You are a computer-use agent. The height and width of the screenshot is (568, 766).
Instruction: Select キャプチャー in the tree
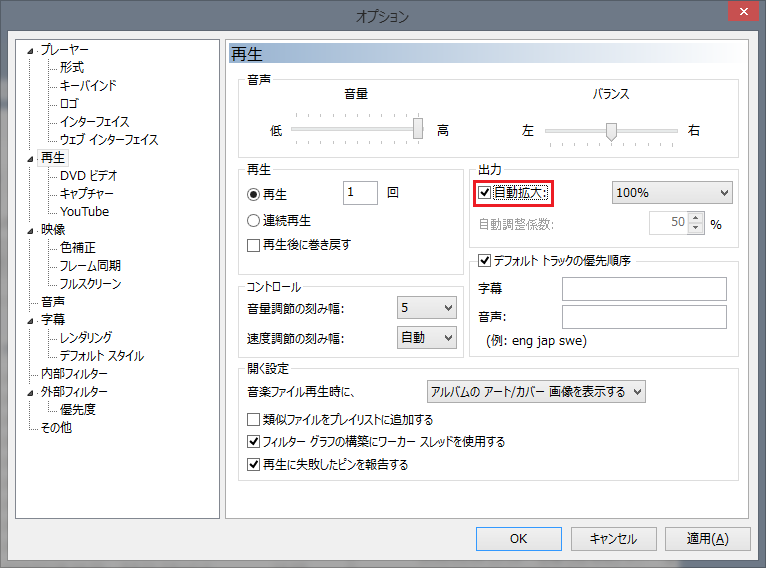(86, 193)
